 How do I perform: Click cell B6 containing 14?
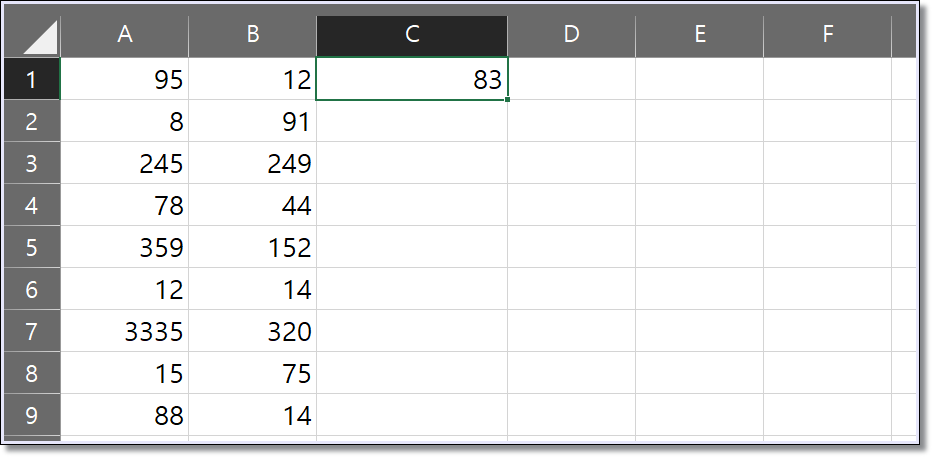click(253, 289)
